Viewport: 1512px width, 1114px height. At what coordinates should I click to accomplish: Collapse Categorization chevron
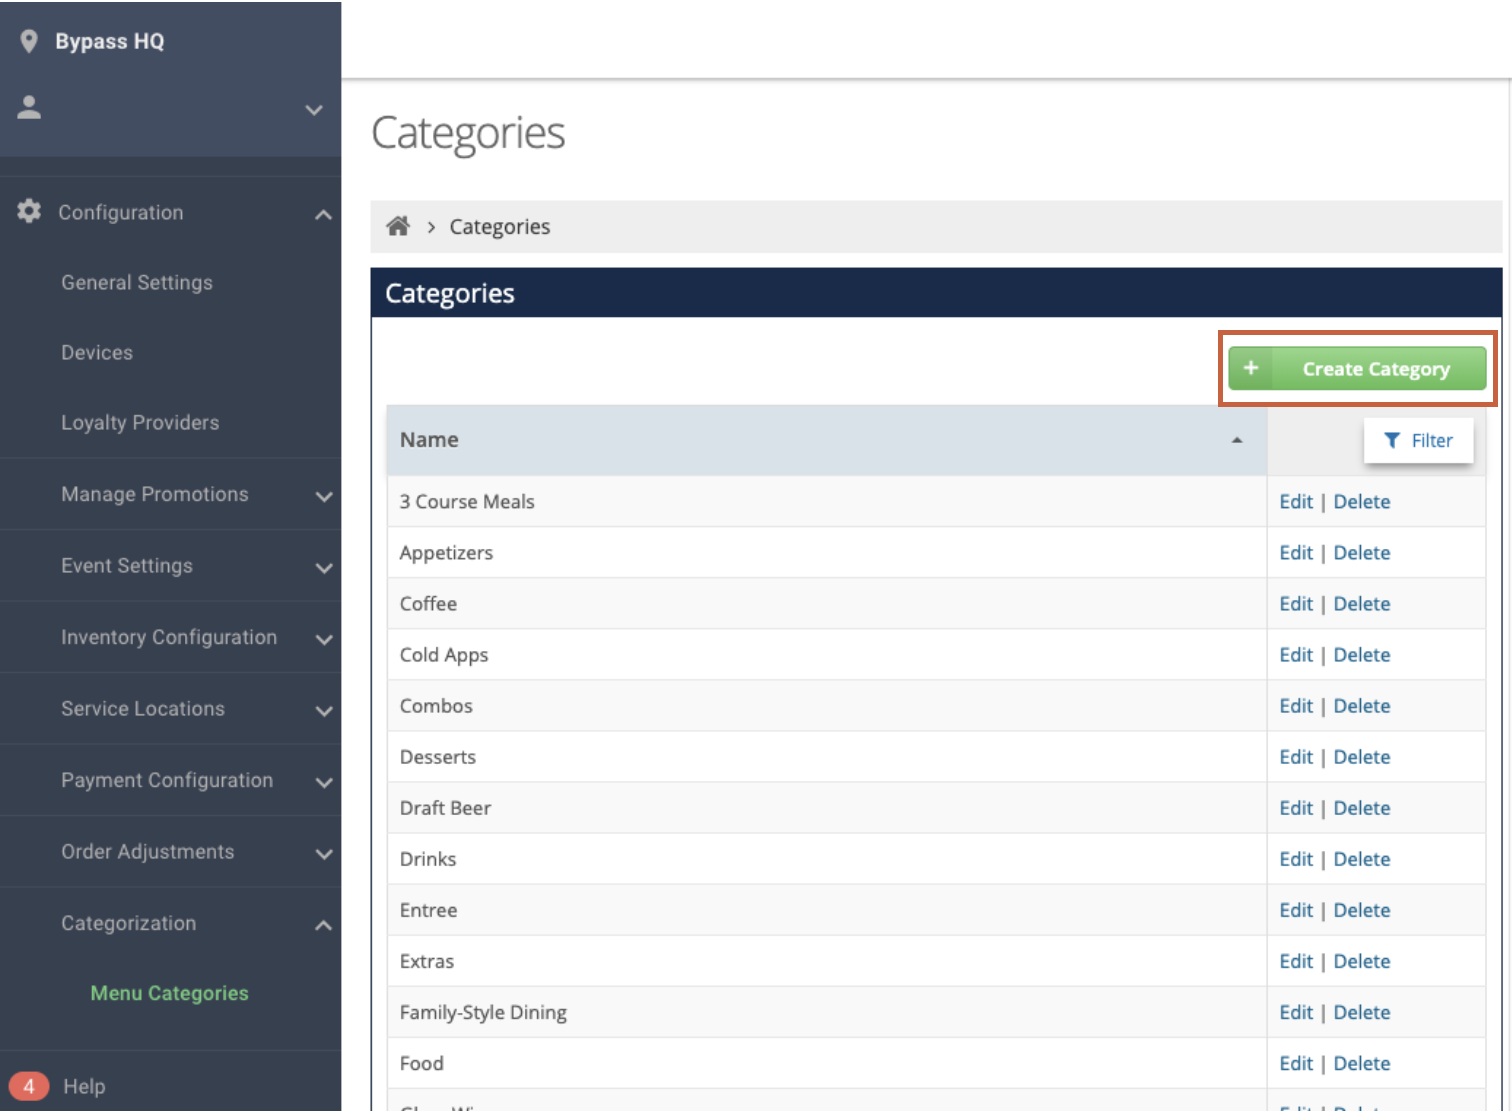(323, 925)
